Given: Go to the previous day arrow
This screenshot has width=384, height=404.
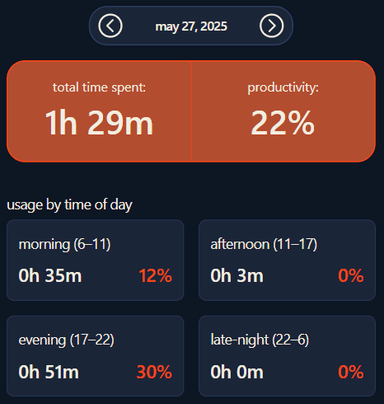Looking at the screenshot, I should pyautogui.click(x=110, y=26).
